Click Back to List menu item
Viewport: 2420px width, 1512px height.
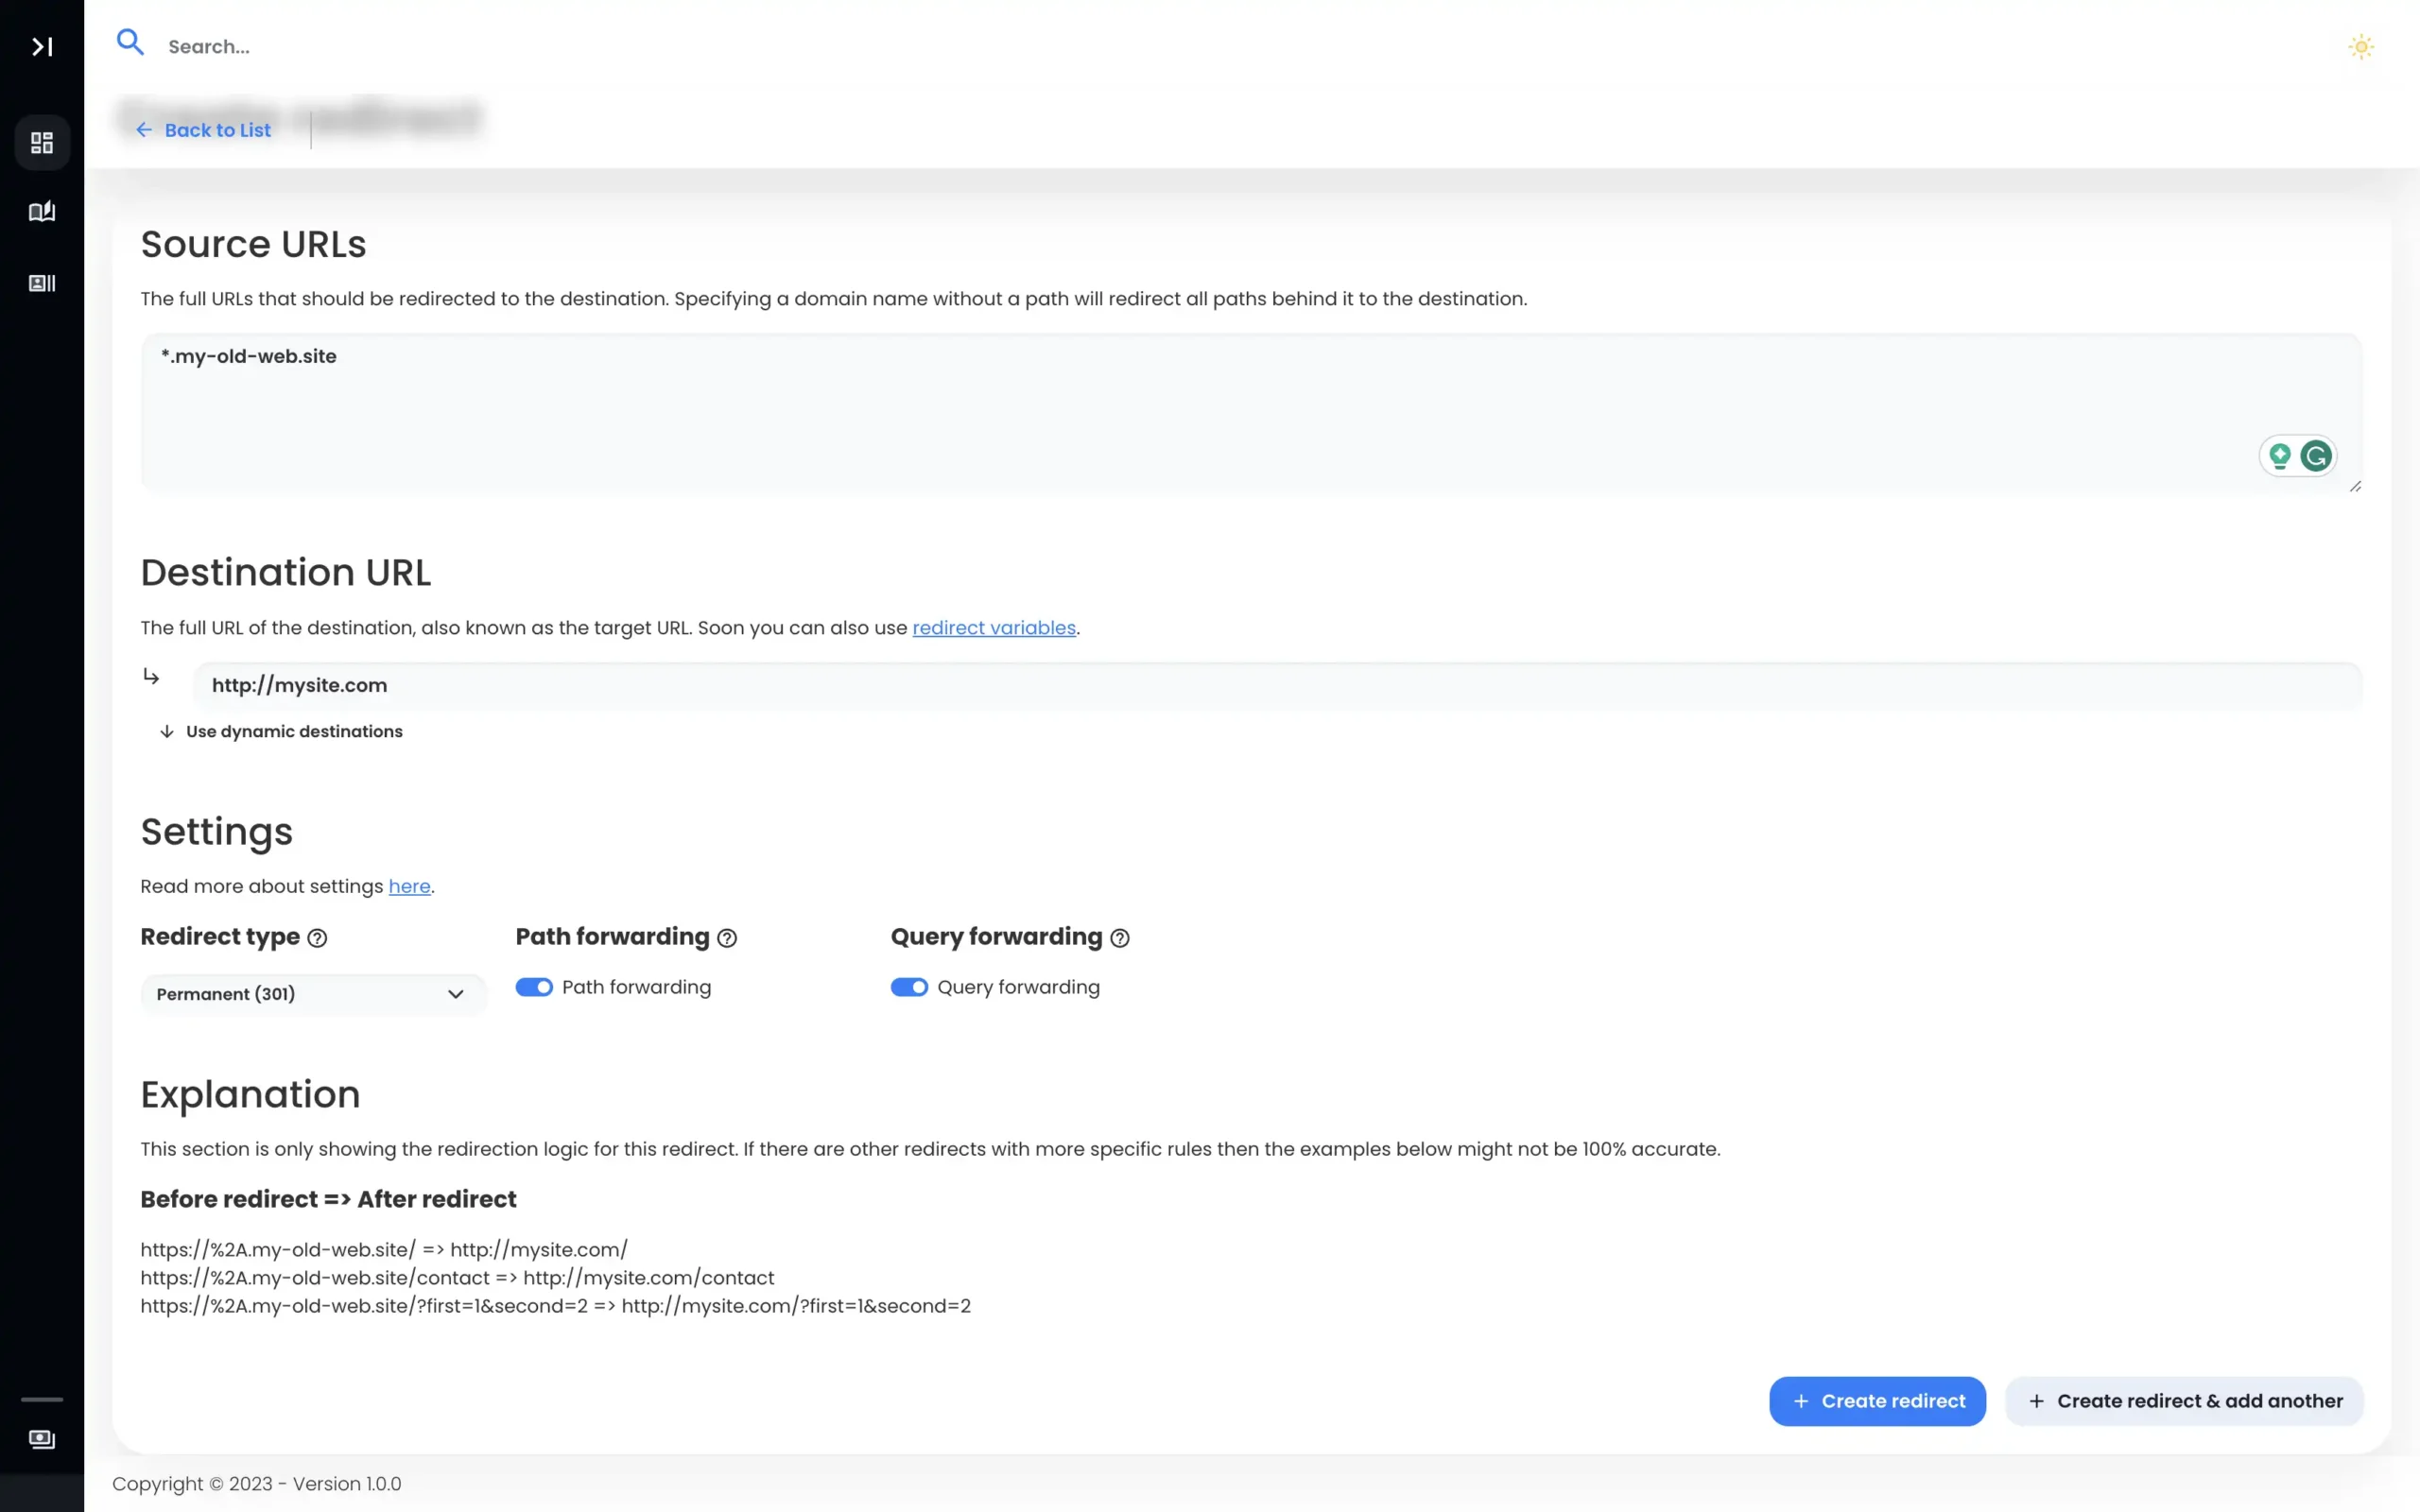click(202, 130)
